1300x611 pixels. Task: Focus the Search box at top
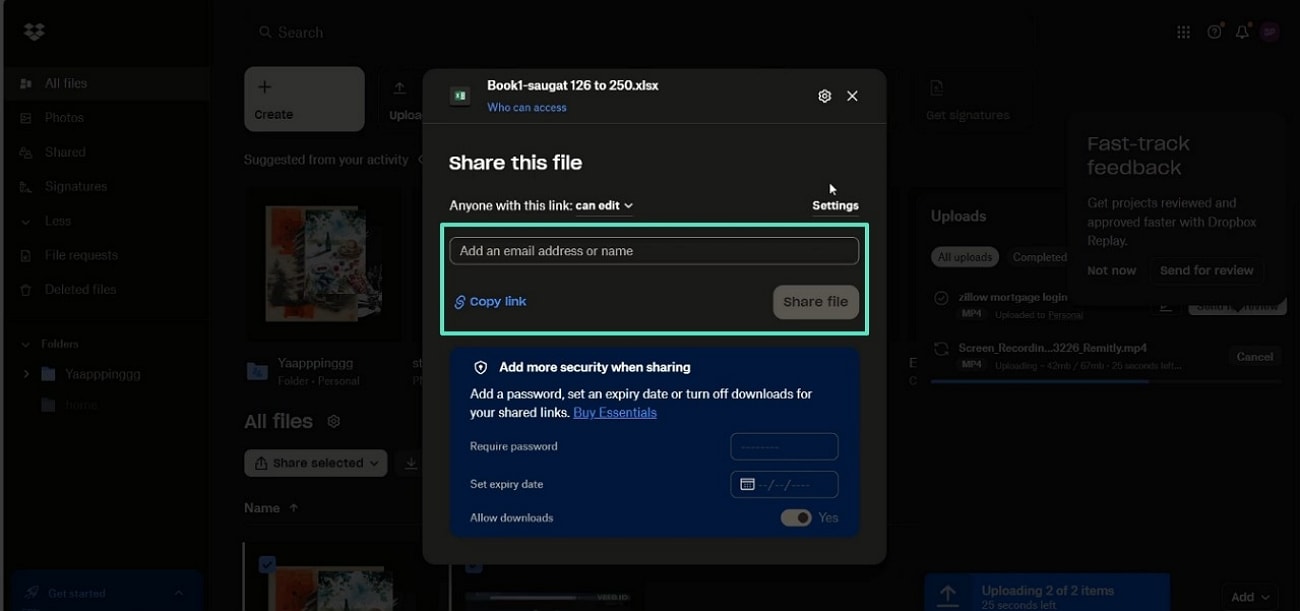640,32
